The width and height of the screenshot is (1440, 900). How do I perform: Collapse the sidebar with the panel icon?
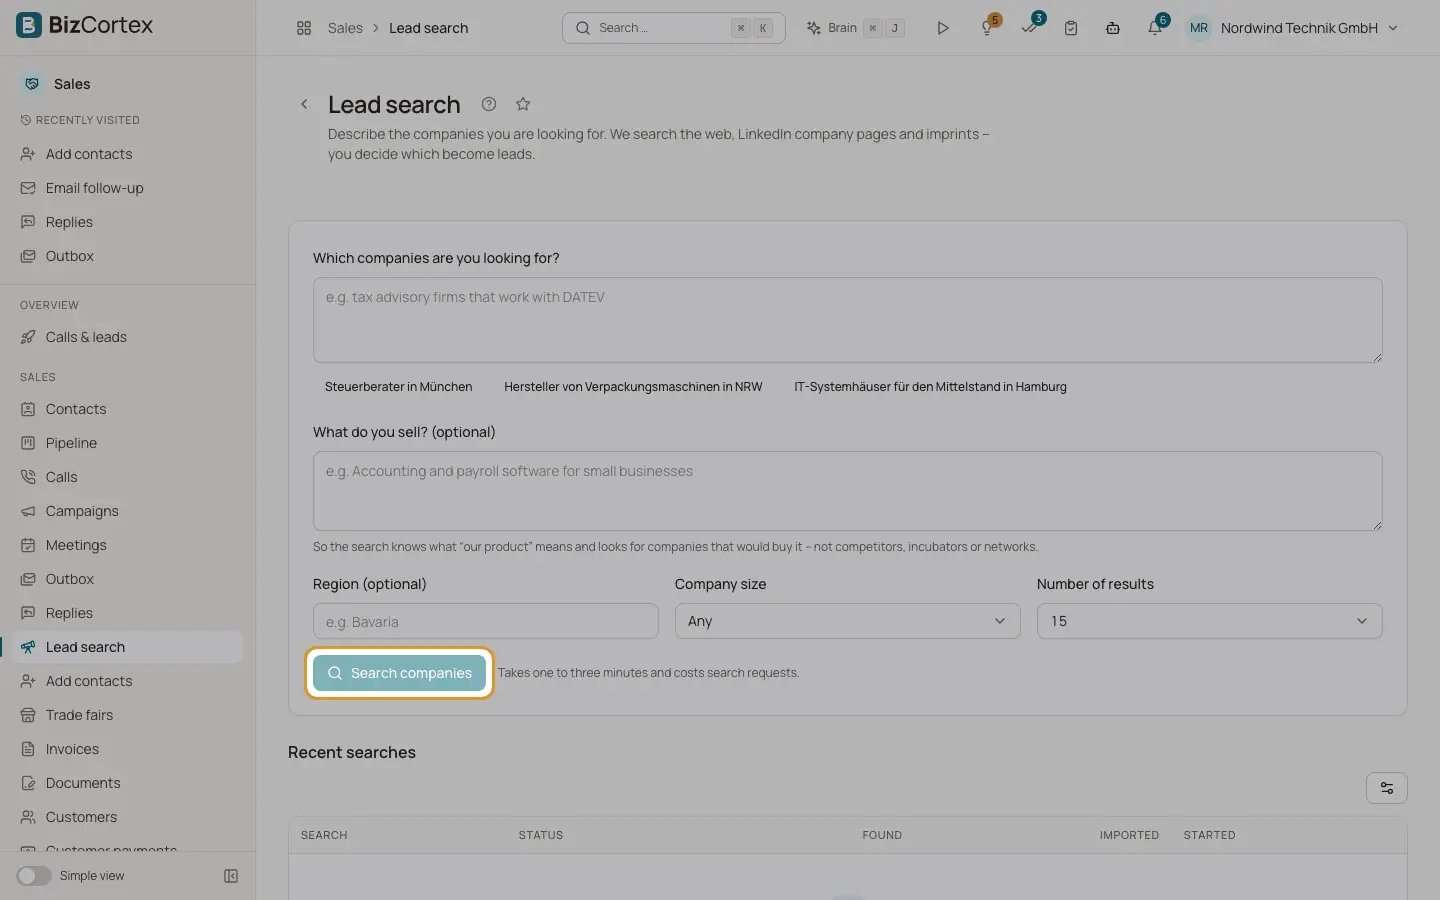tap(231, 876)
